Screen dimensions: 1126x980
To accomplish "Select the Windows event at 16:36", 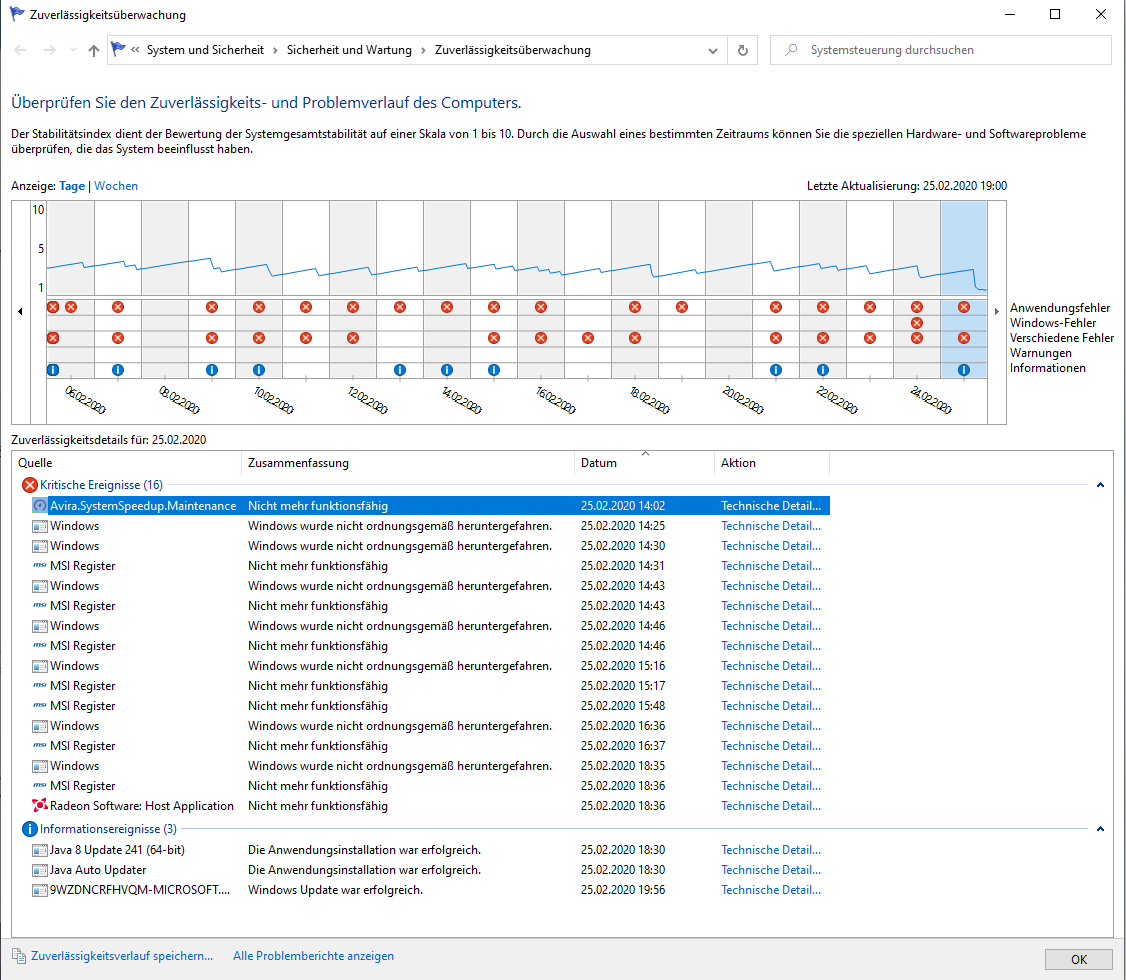I will (x=431, y=727).
